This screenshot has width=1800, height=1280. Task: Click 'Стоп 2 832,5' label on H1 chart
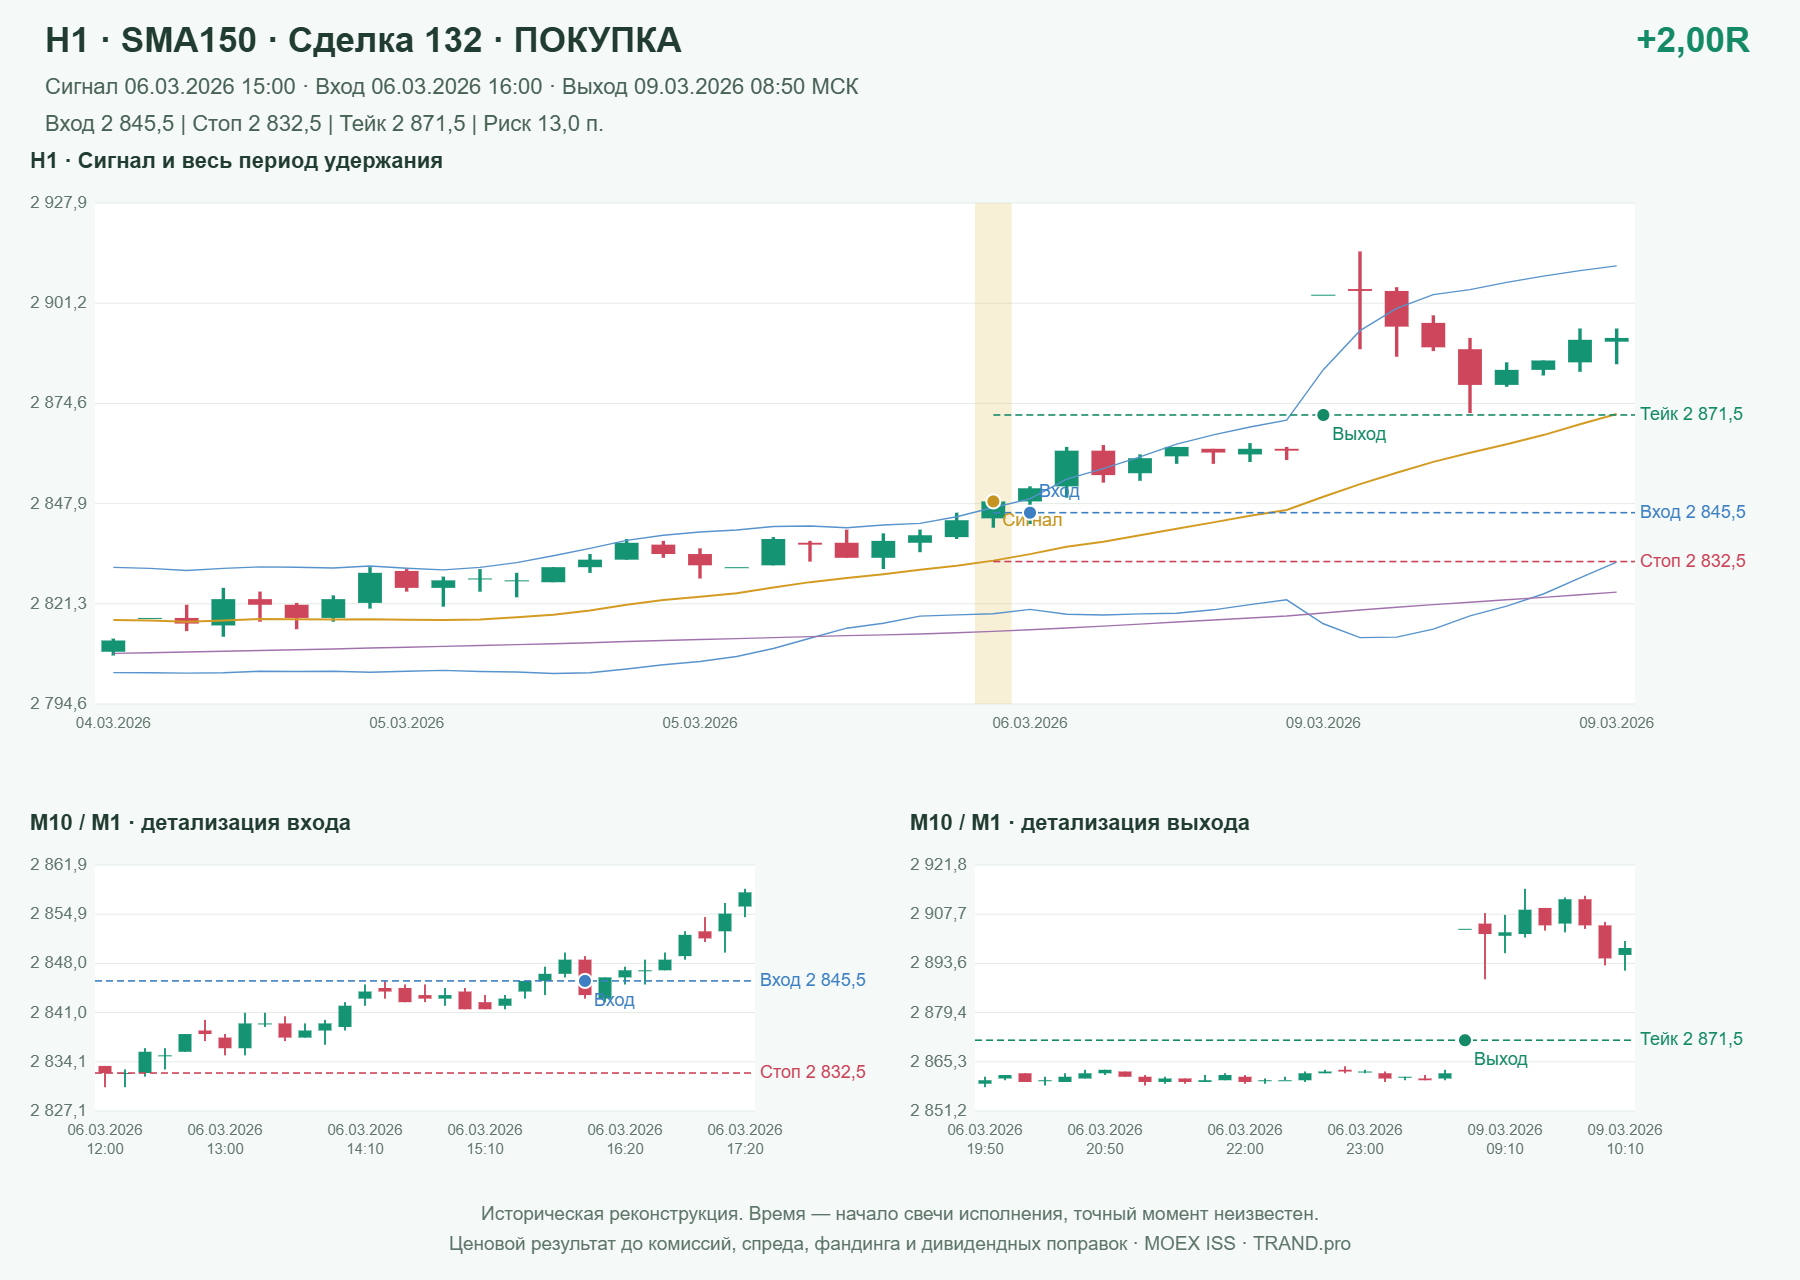tap(1692, 561)
